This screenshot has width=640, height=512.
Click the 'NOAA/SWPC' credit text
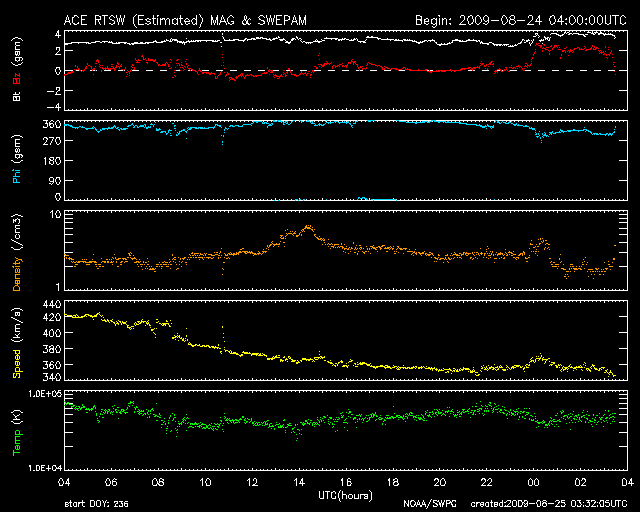pos(430,504)
